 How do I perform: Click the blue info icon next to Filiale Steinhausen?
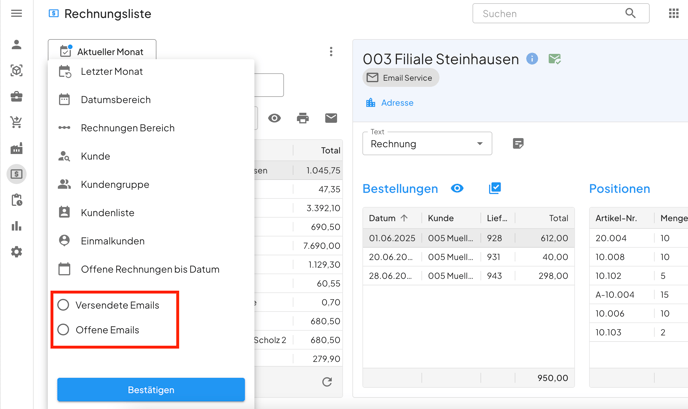tap(532, 59)
